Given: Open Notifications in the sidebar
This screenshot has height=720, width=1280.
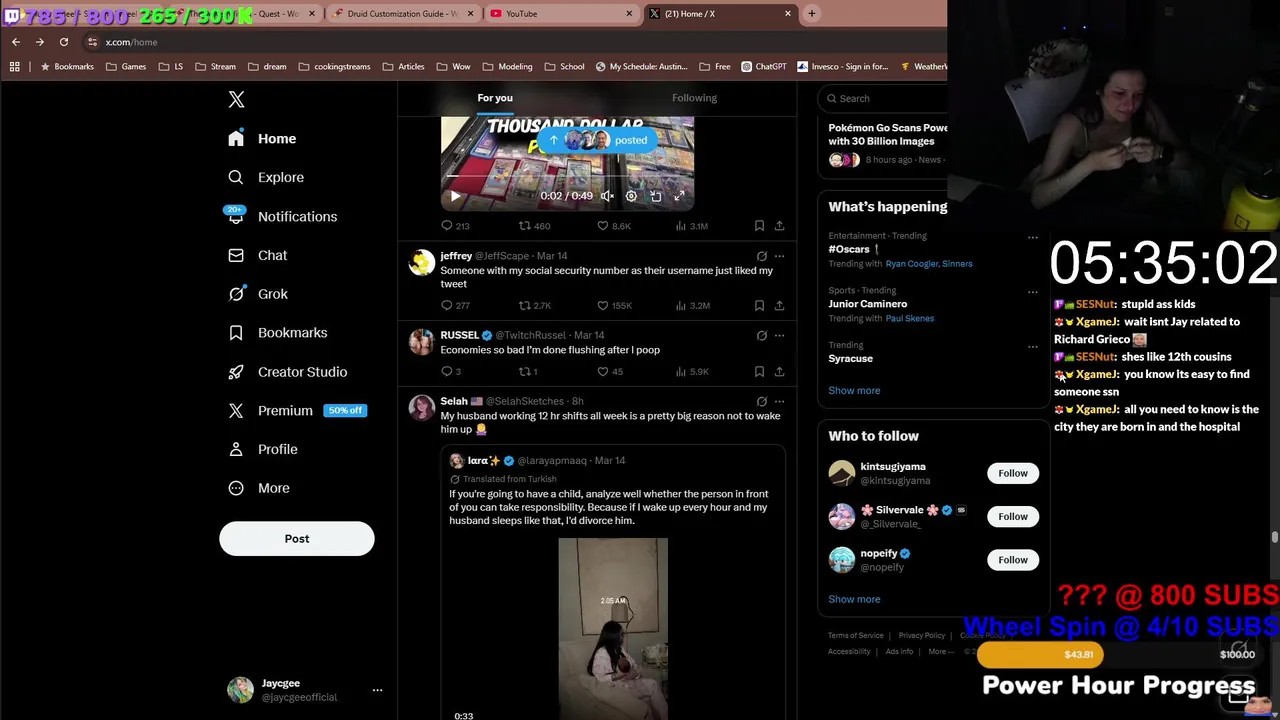Looking at the screenshot, I should 282,216.
